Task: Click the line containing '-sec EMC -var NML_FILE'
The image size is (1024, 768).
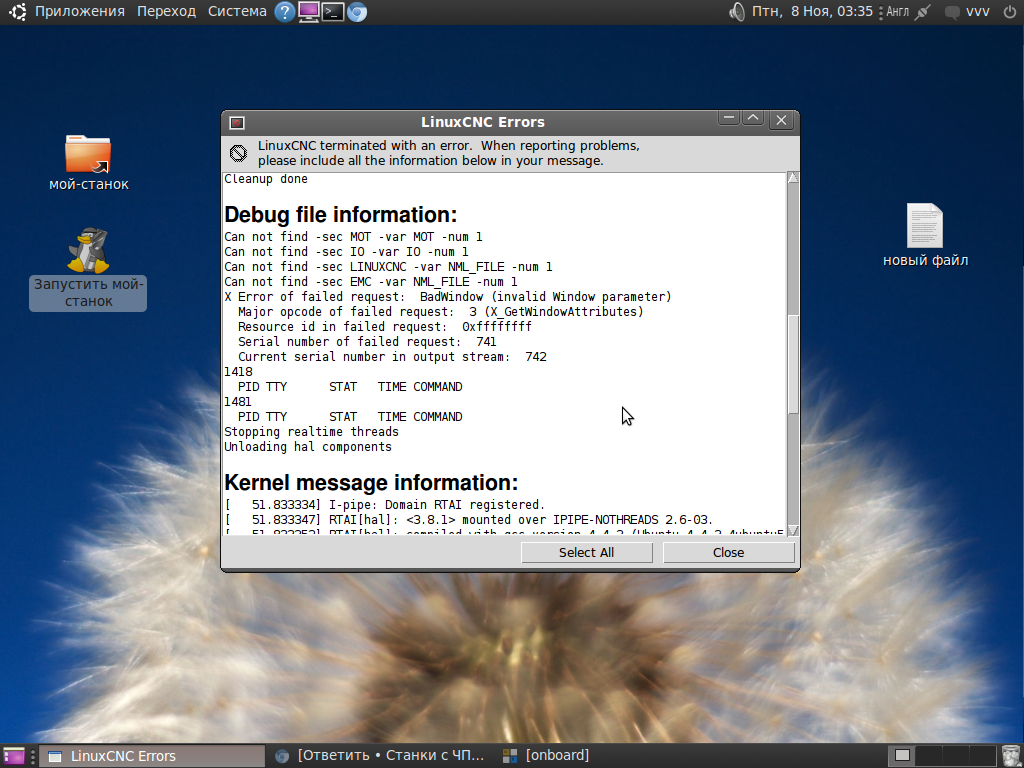Action: (370, 282)
